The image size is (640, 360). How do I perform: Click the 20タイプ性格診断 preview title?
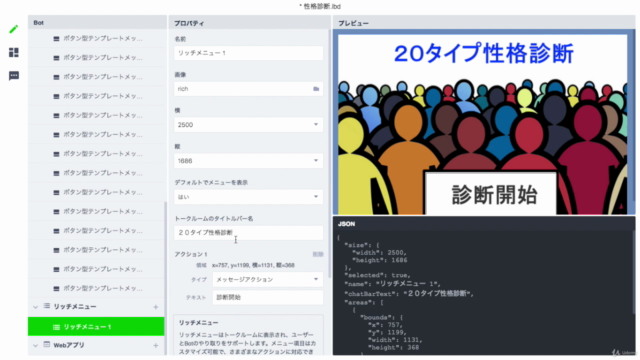click(484, 53)
